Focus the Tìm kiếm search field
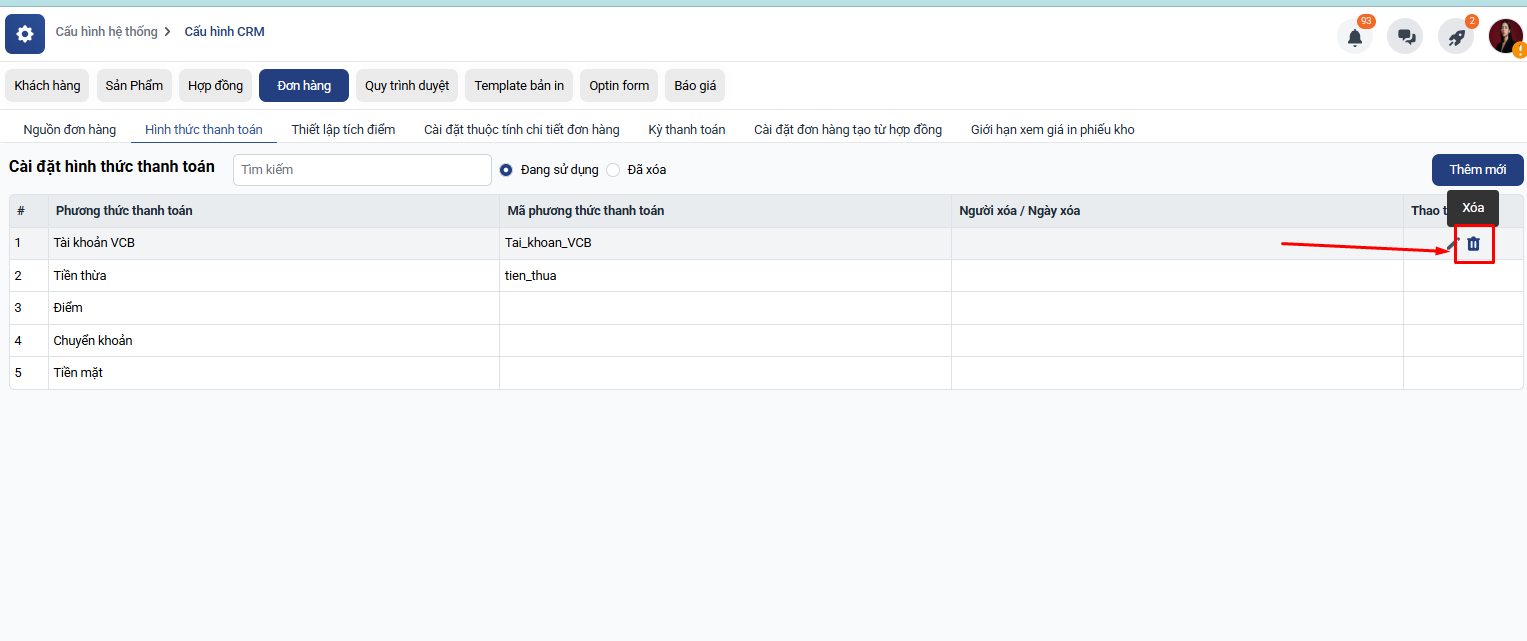 (x=363, y=170)
